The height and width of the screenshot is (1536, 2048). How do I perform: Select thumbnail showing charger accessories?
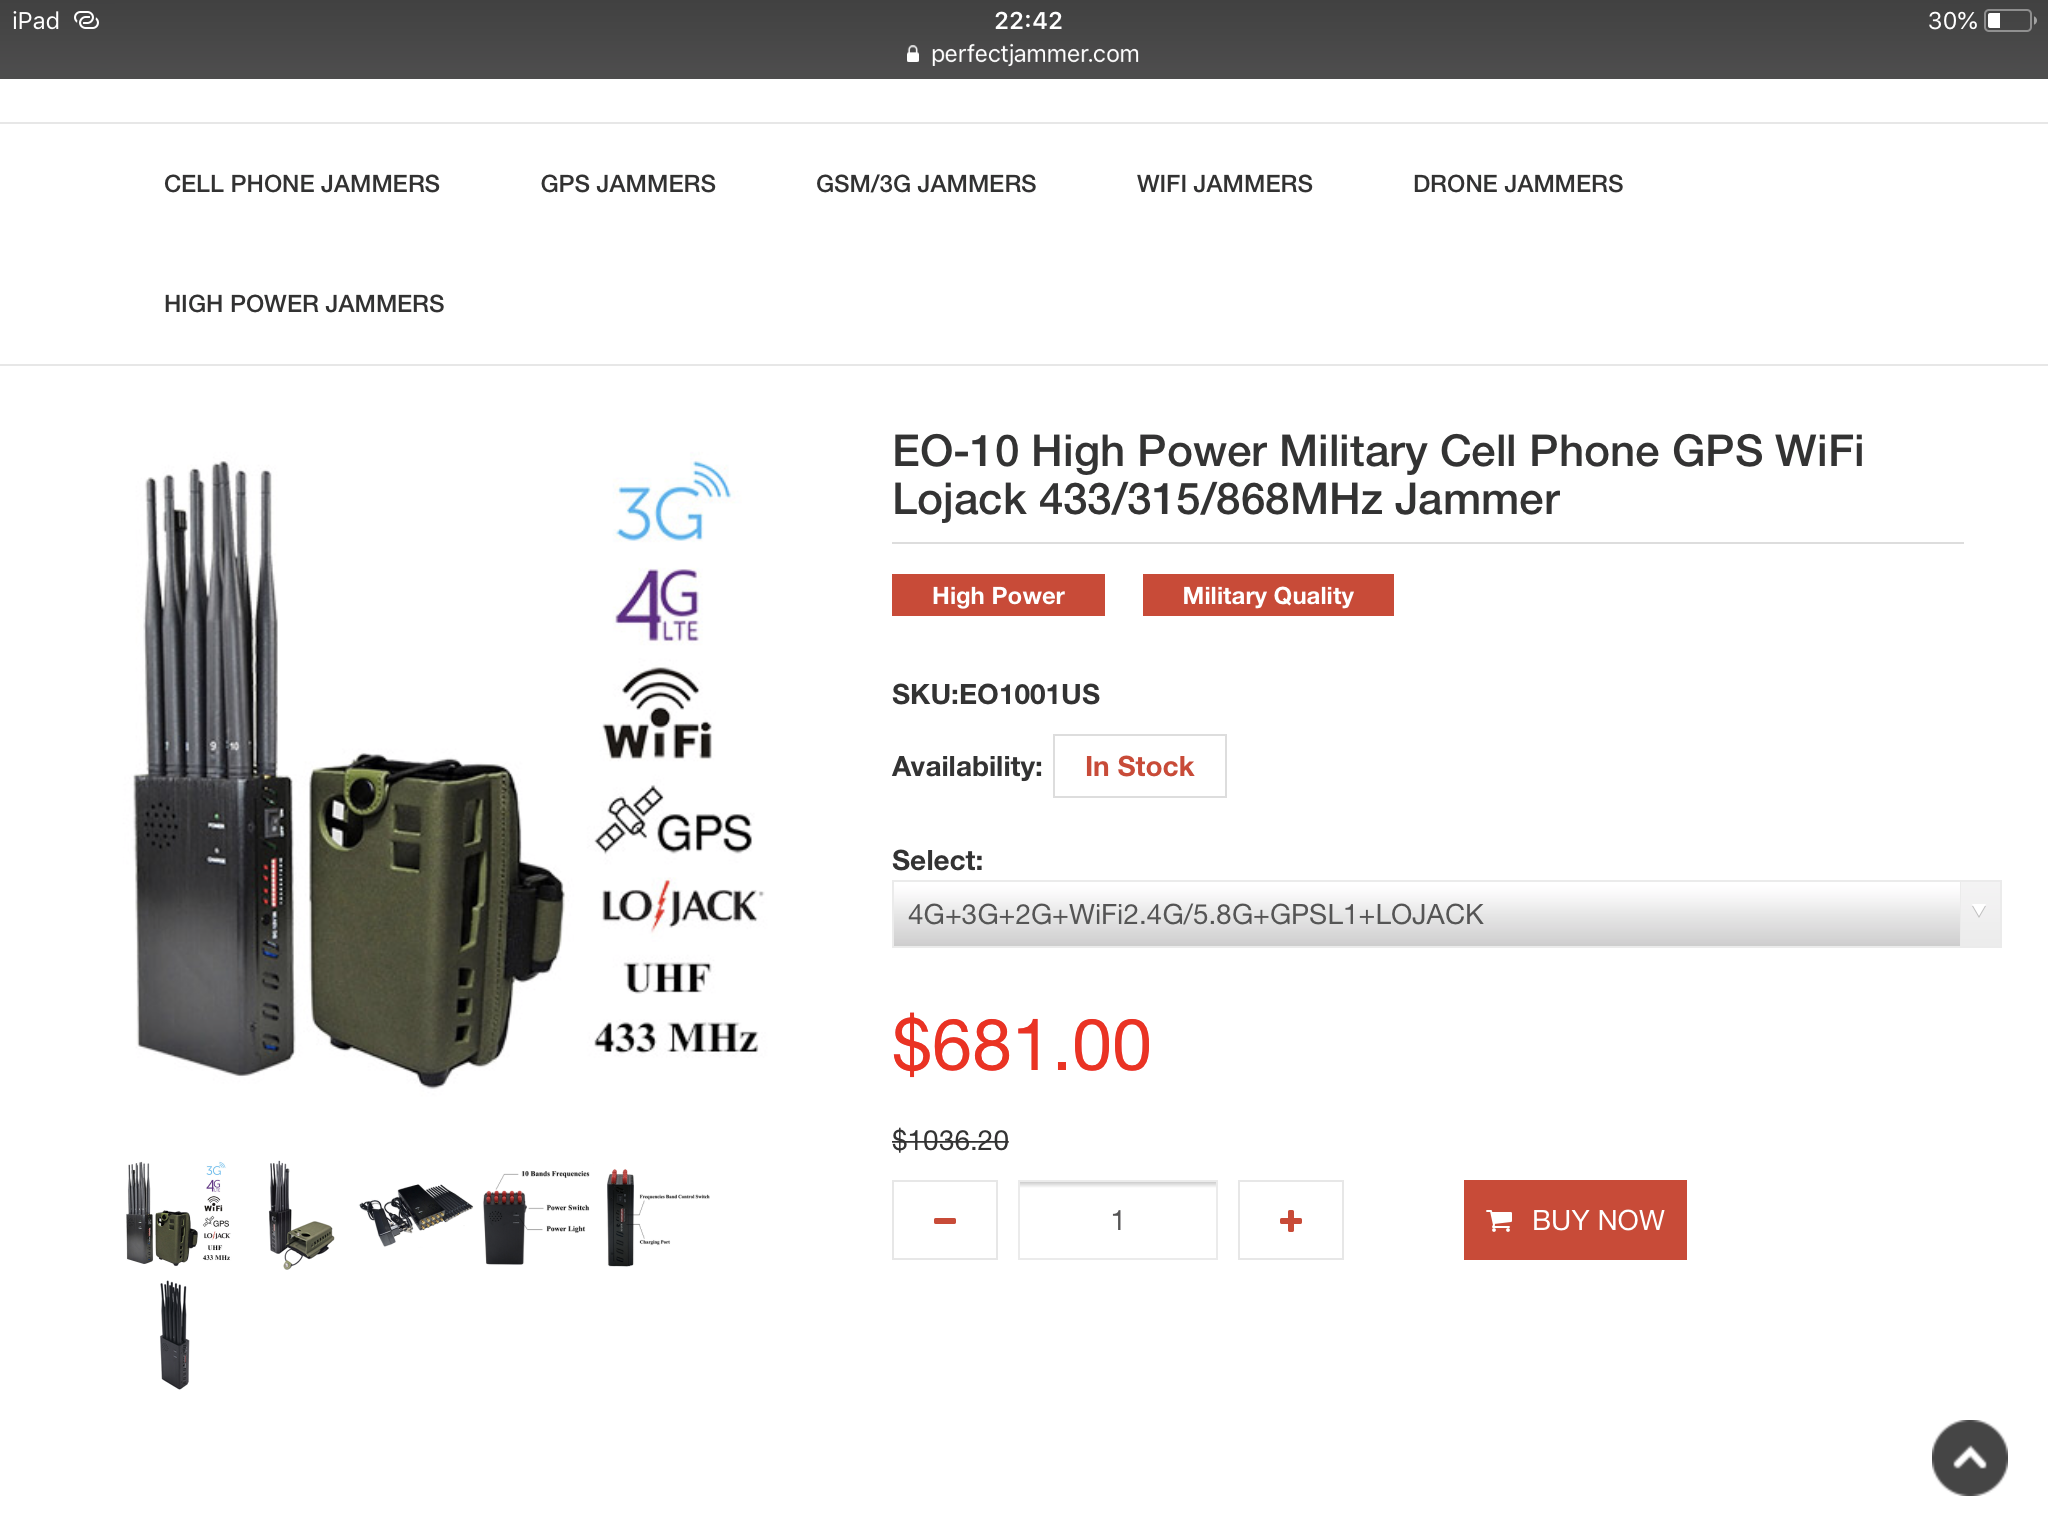[415, 1214]
